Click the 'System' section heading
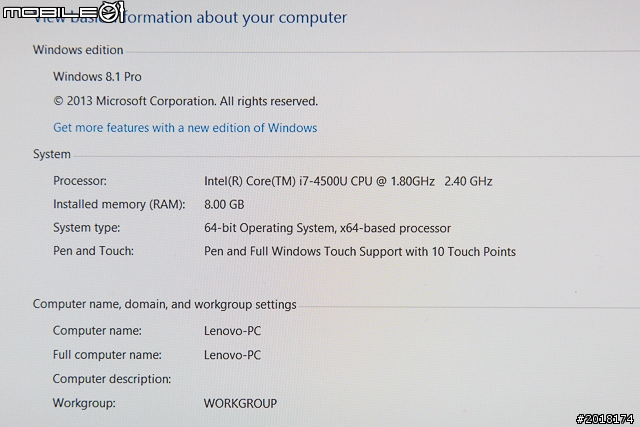 click(x=52, y=154)
